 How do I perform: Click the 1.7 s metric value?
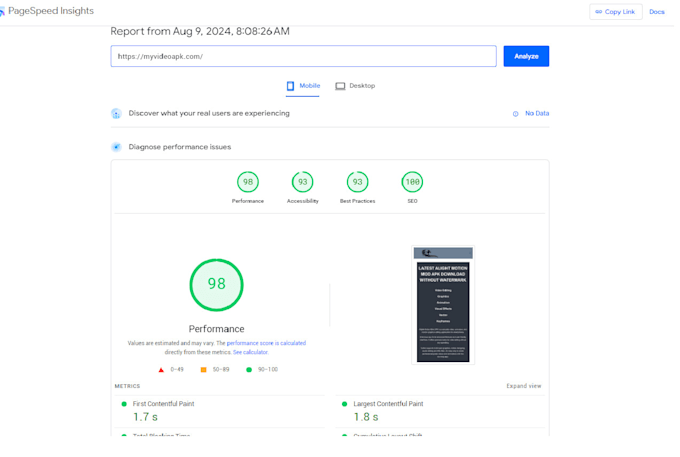(x=145, y=417)
